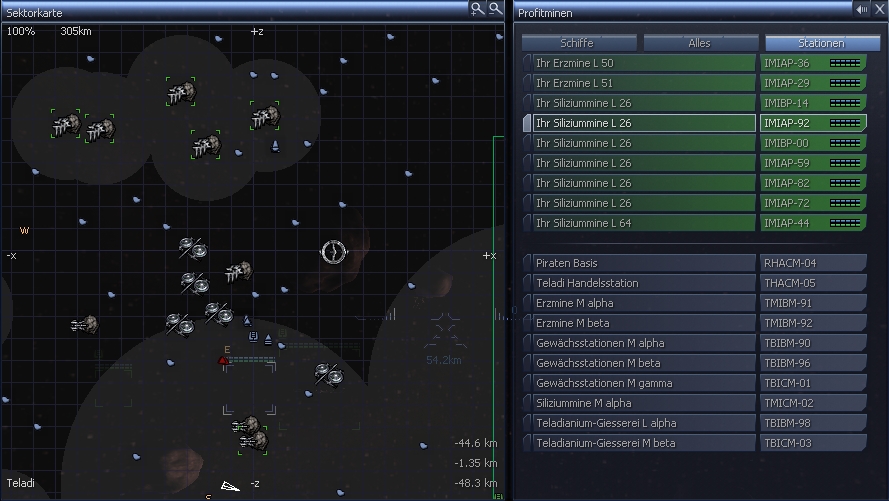The image size is (889, 501).
Task: Select Teladi Handelsstation in the list
Action: click(642, 283)
